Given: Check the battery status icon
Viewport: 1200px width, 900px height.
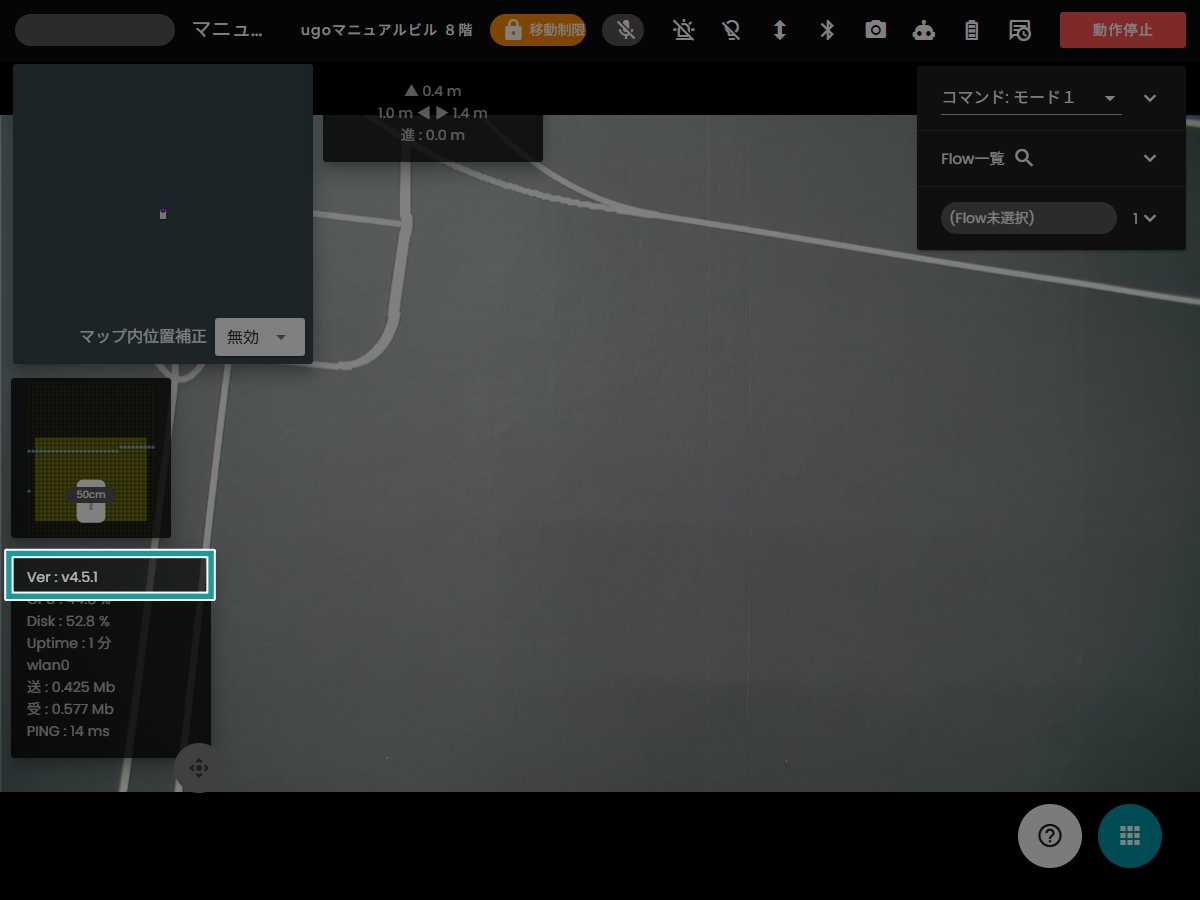Looking at the screenshot, I should pyautogui.click(x=971, y=30).
